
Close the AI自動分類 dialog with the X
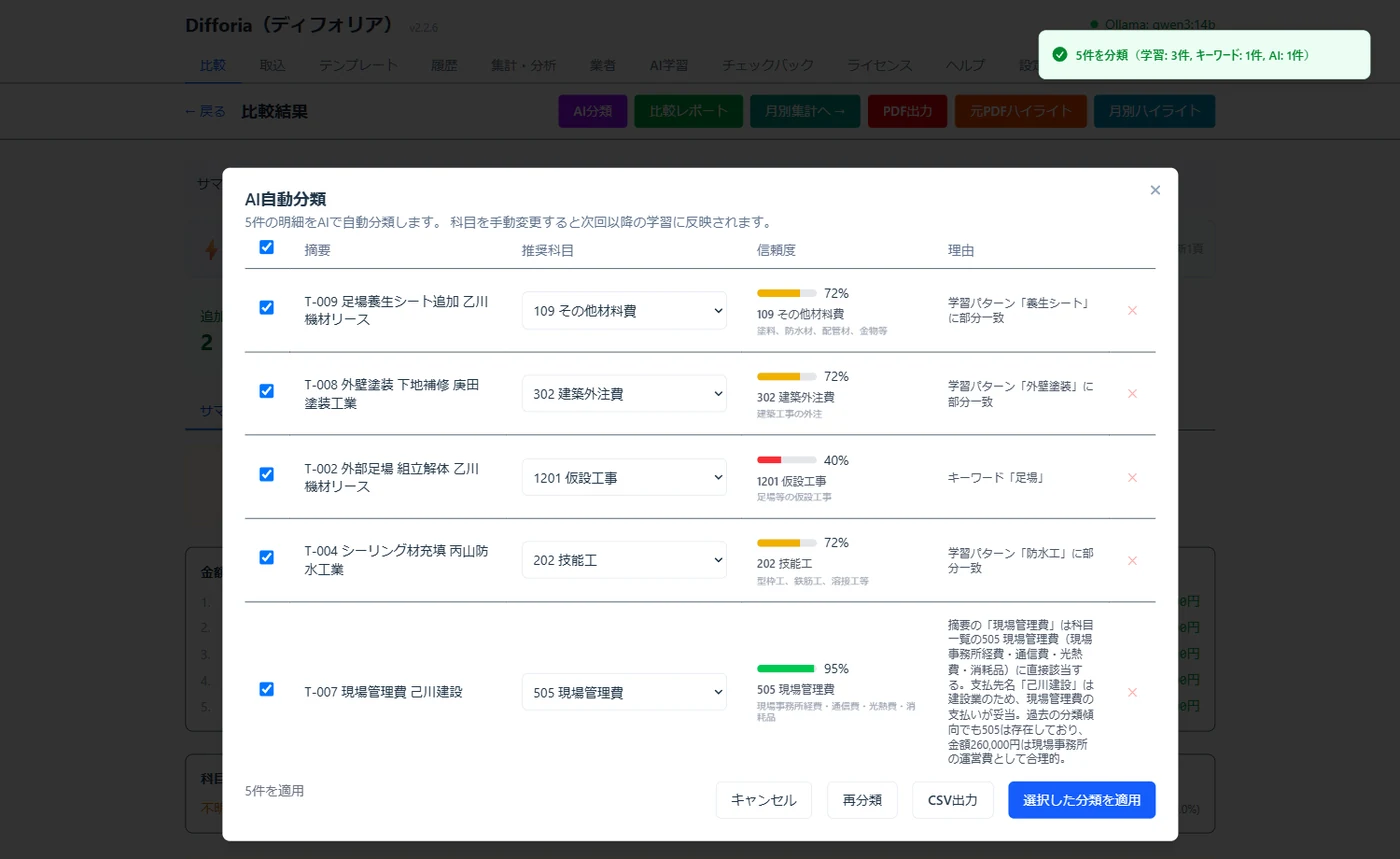[x=1155, y=190]
